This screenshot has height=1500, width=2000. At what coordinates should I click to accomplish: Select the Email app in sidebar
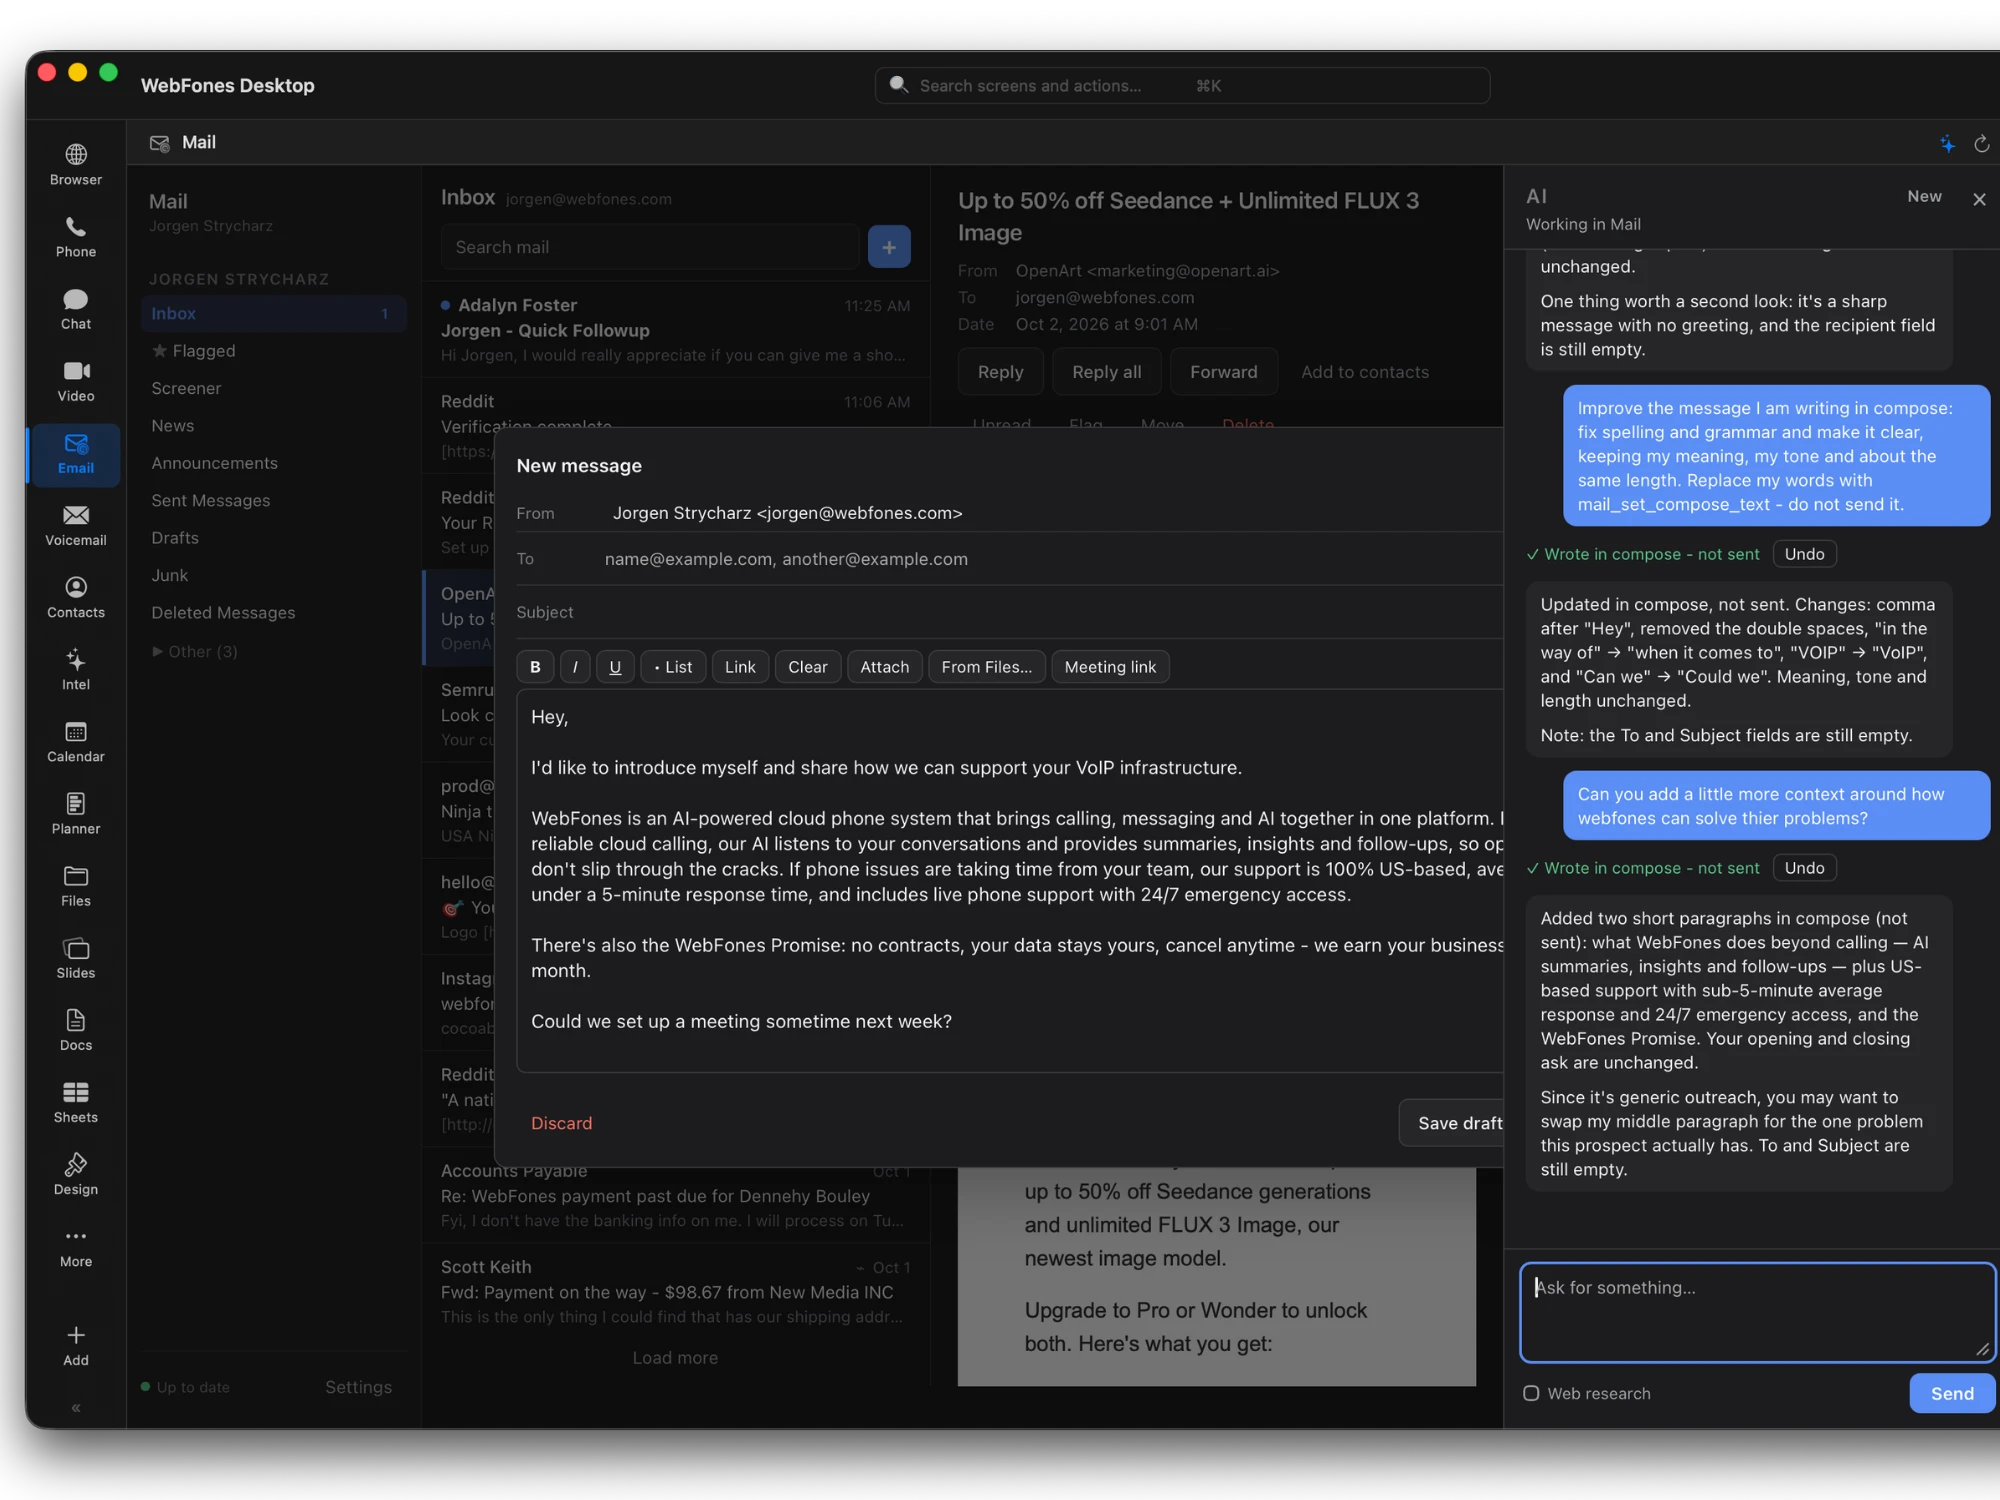point(76,454)
